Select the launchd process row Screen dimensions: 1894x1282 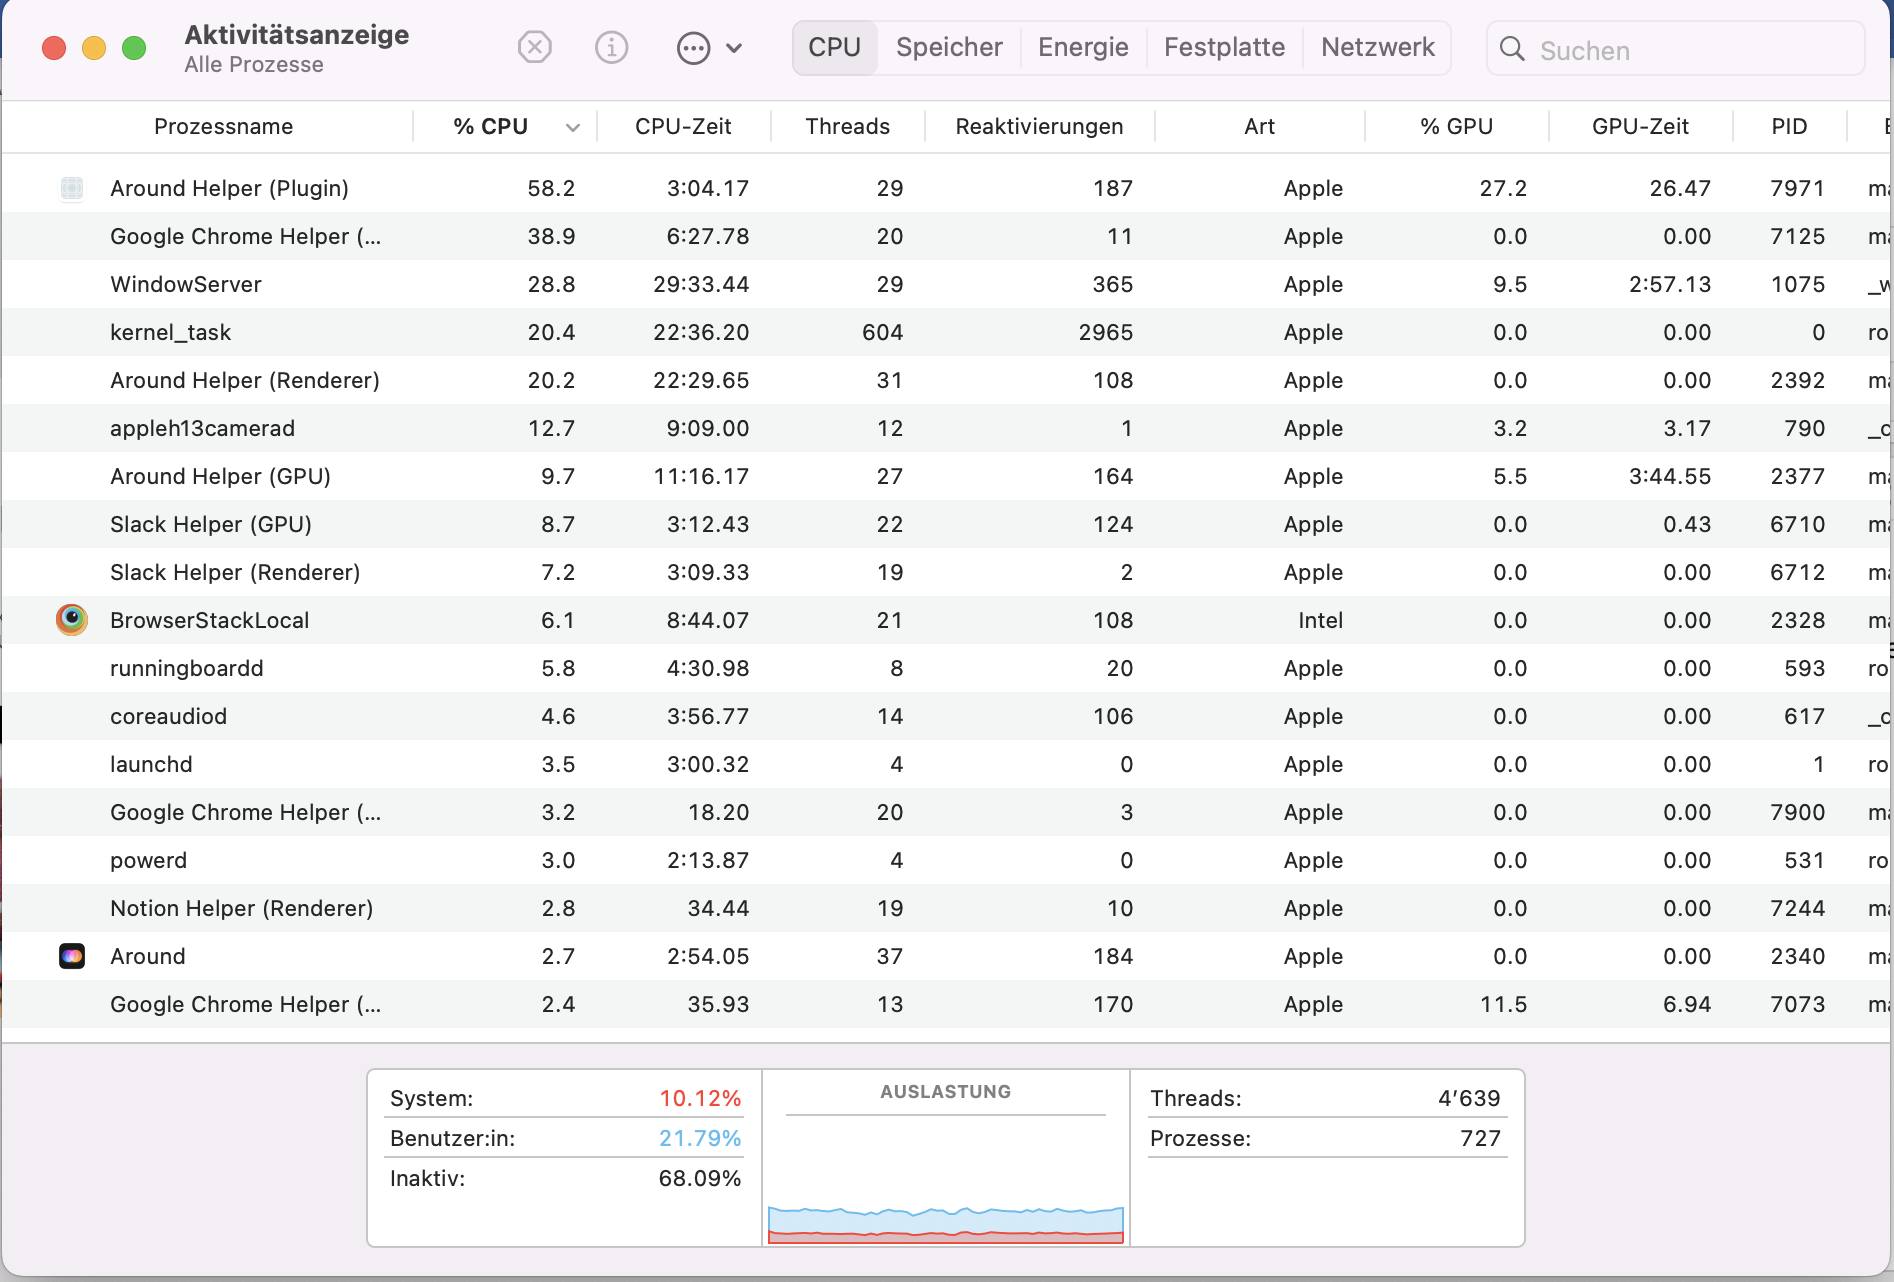tap(946, 764)
